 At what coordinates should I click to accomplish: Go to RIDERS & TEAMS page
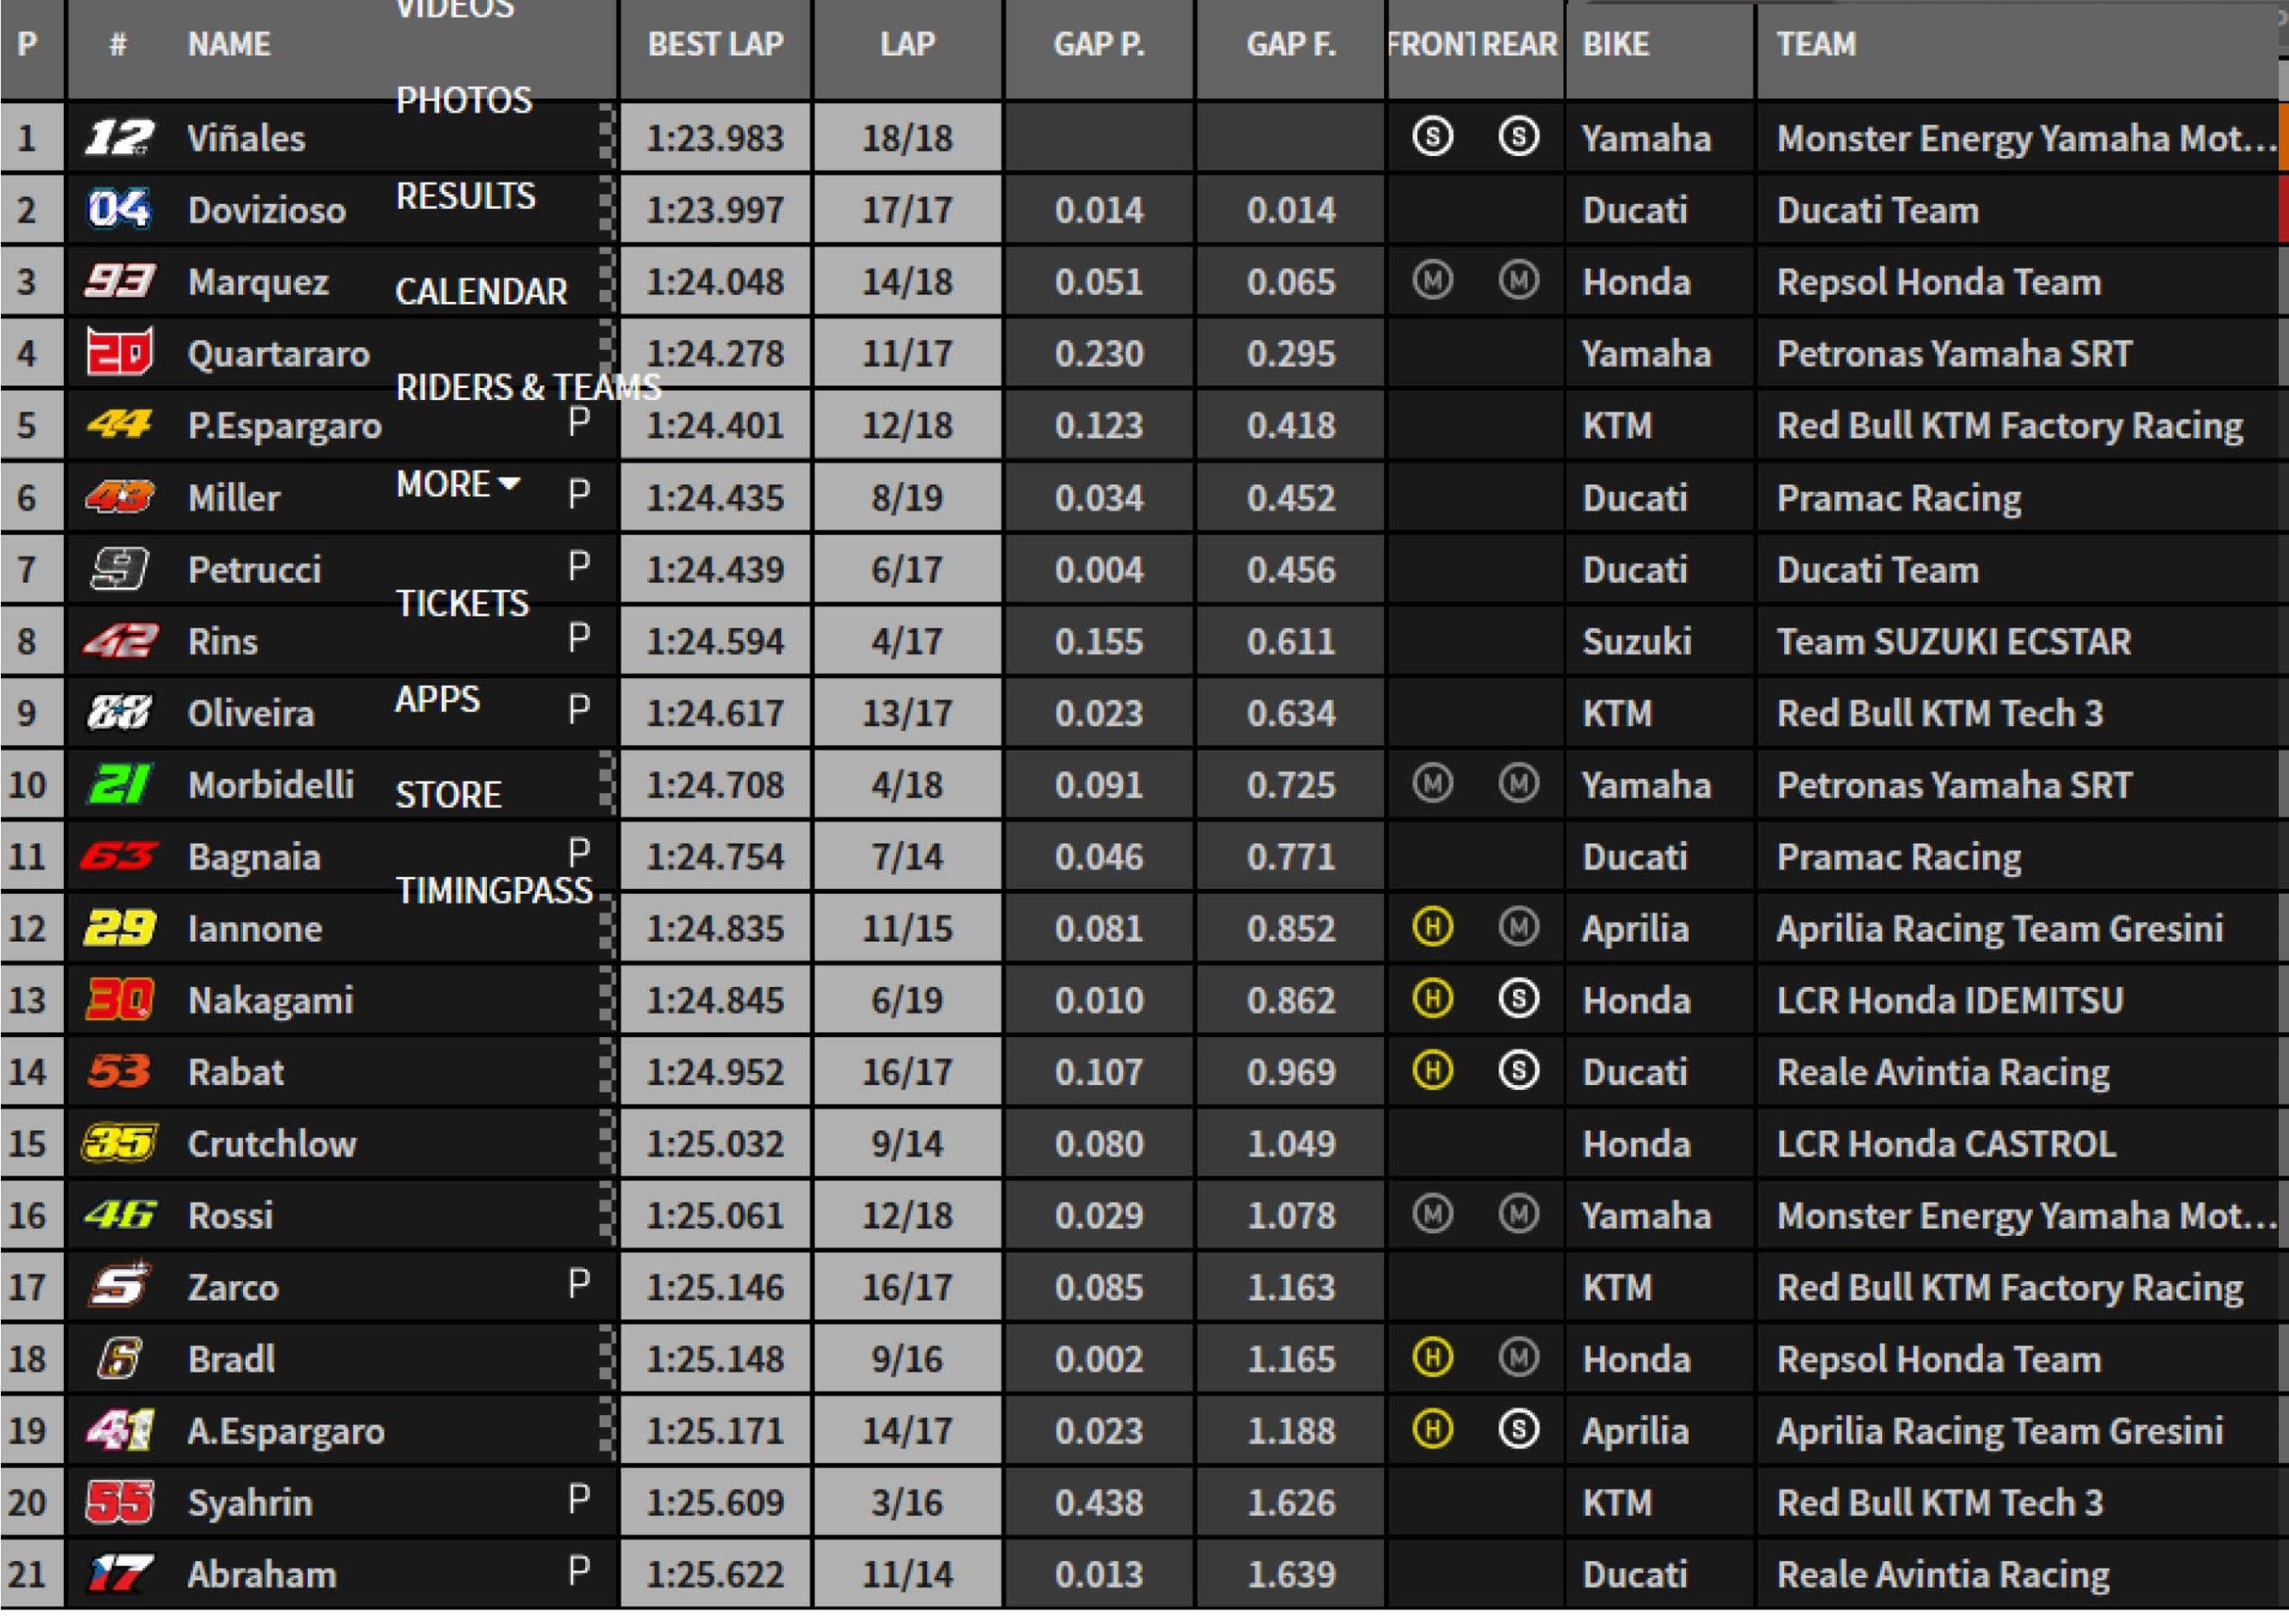click(x=528, y=388)
